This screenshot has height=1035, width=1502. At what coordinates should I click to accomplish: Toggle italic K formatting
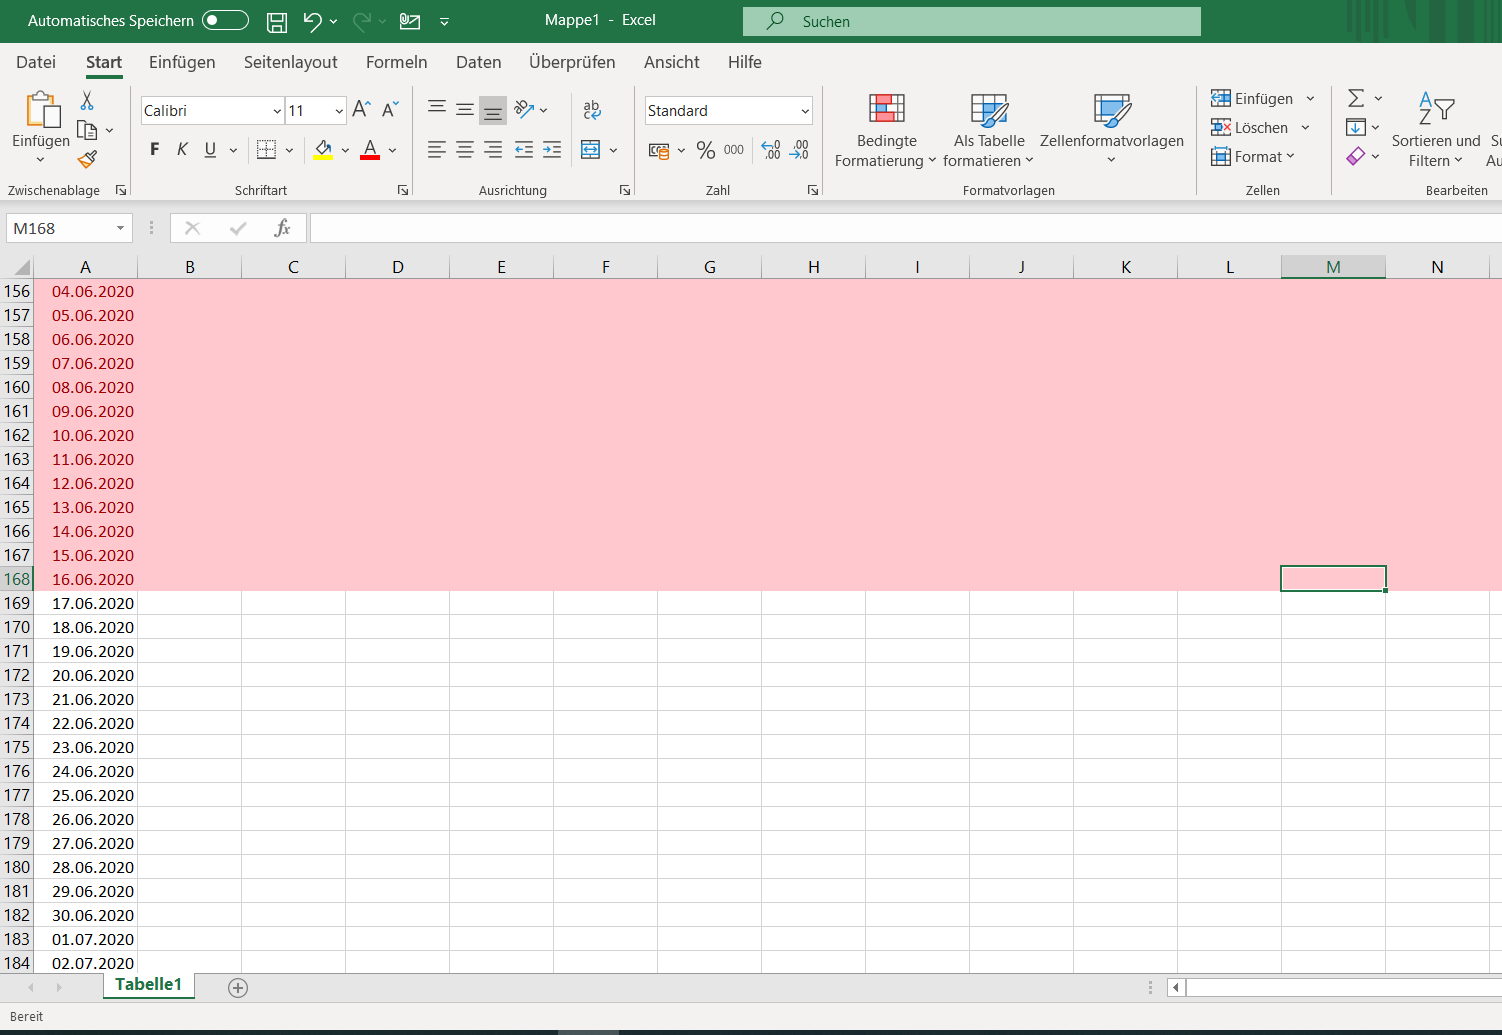pos(182,150)
